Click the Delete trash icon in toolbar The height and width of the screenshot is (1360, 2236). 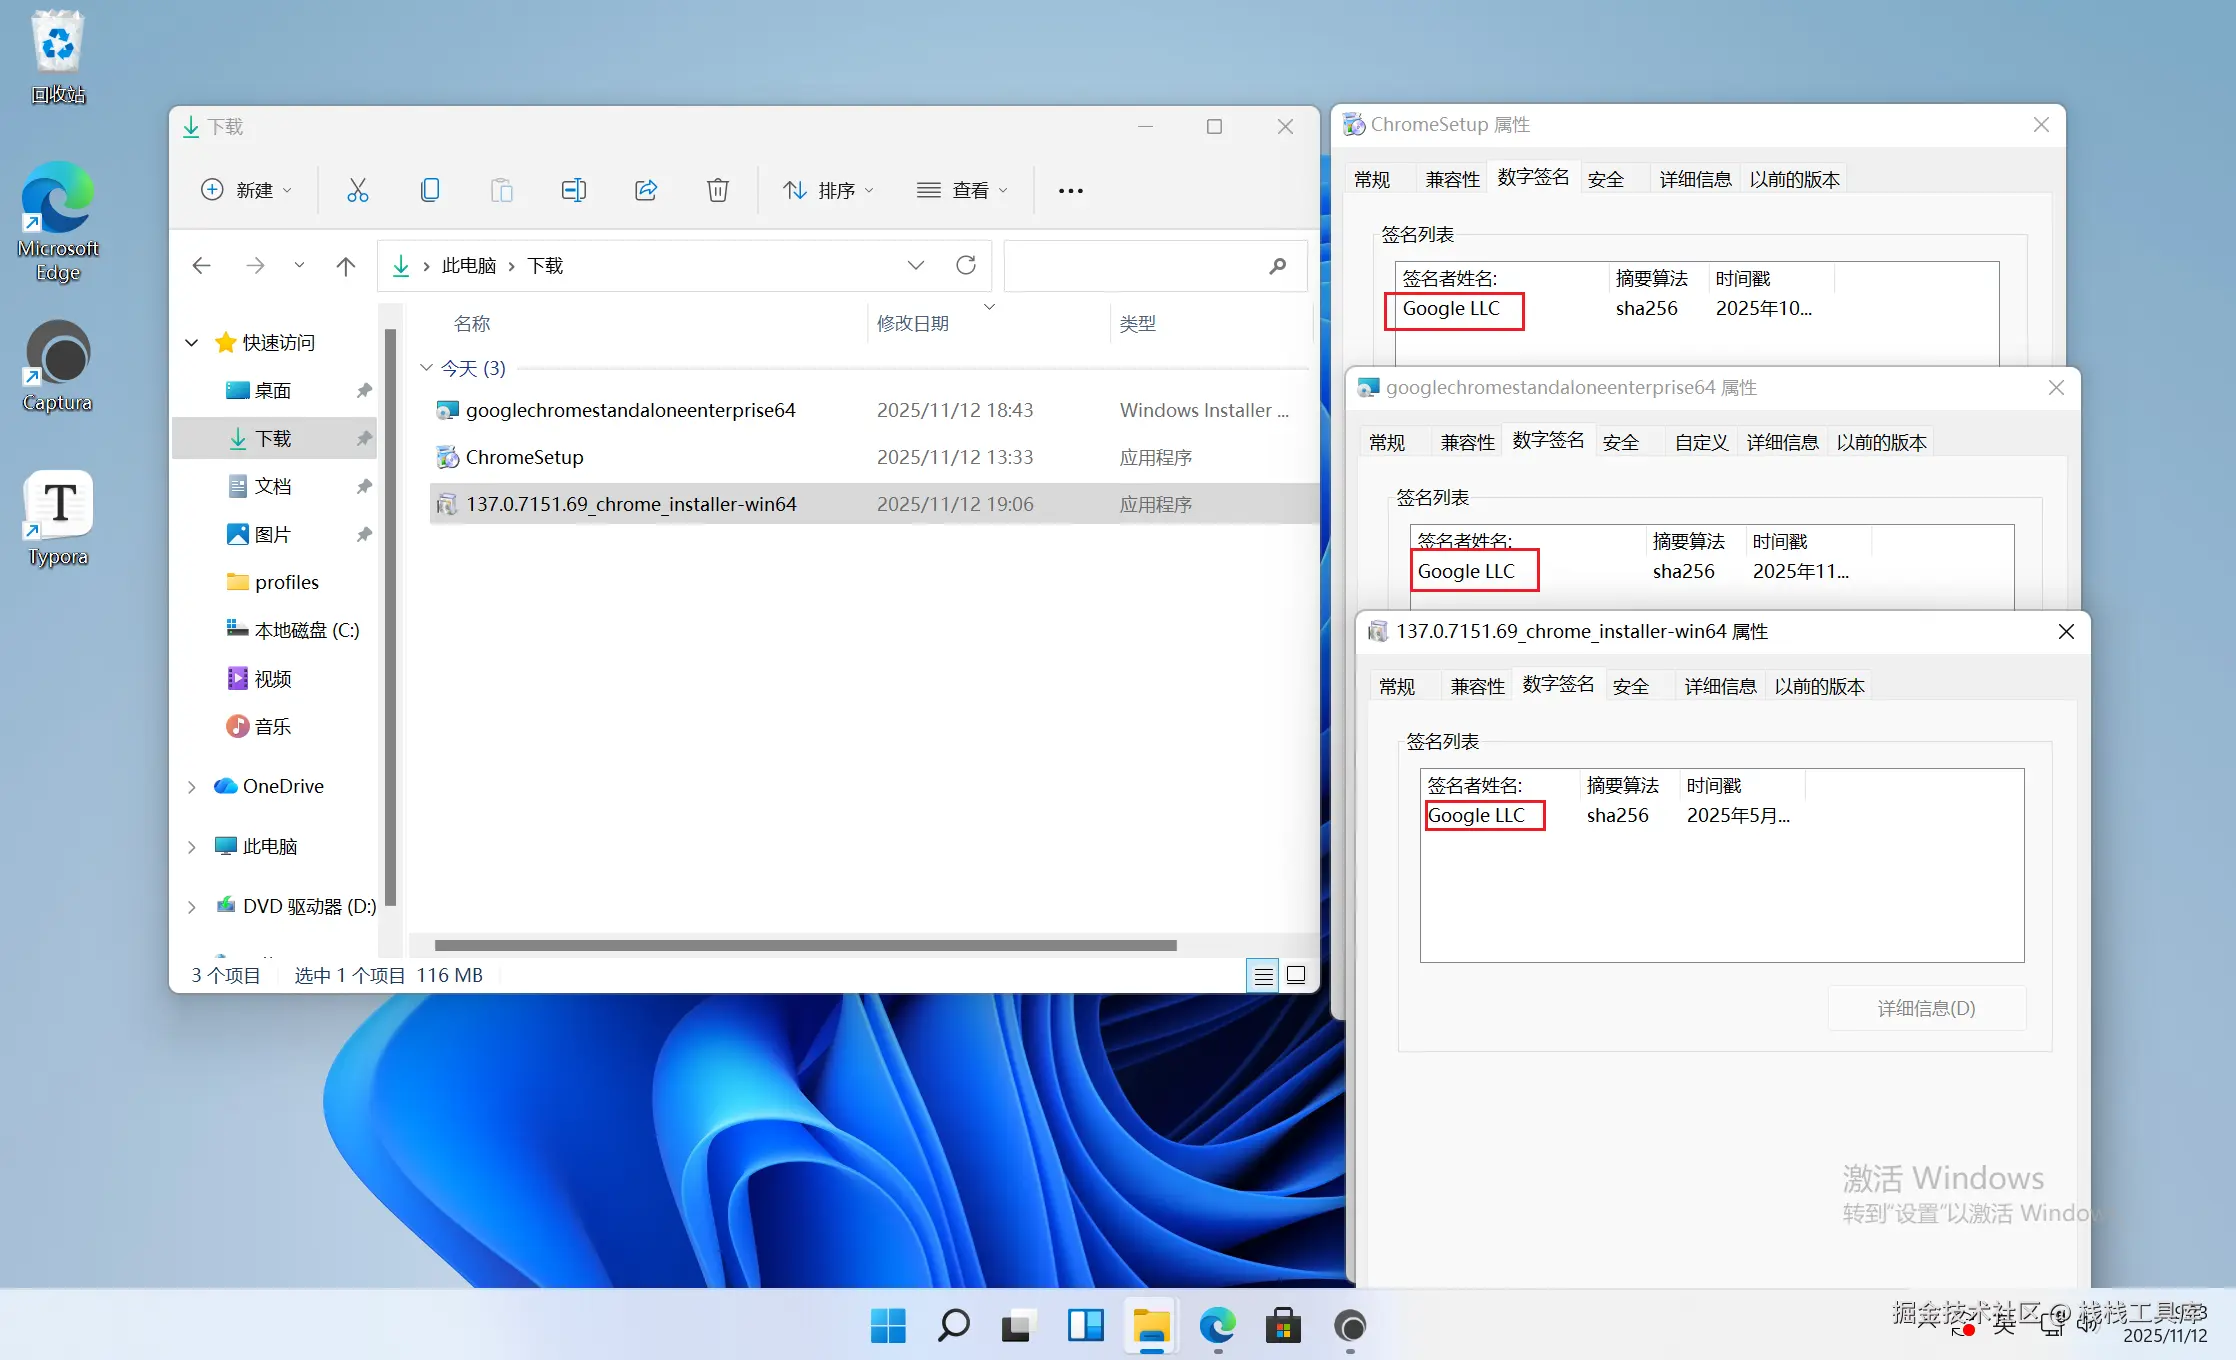[717, 190]
